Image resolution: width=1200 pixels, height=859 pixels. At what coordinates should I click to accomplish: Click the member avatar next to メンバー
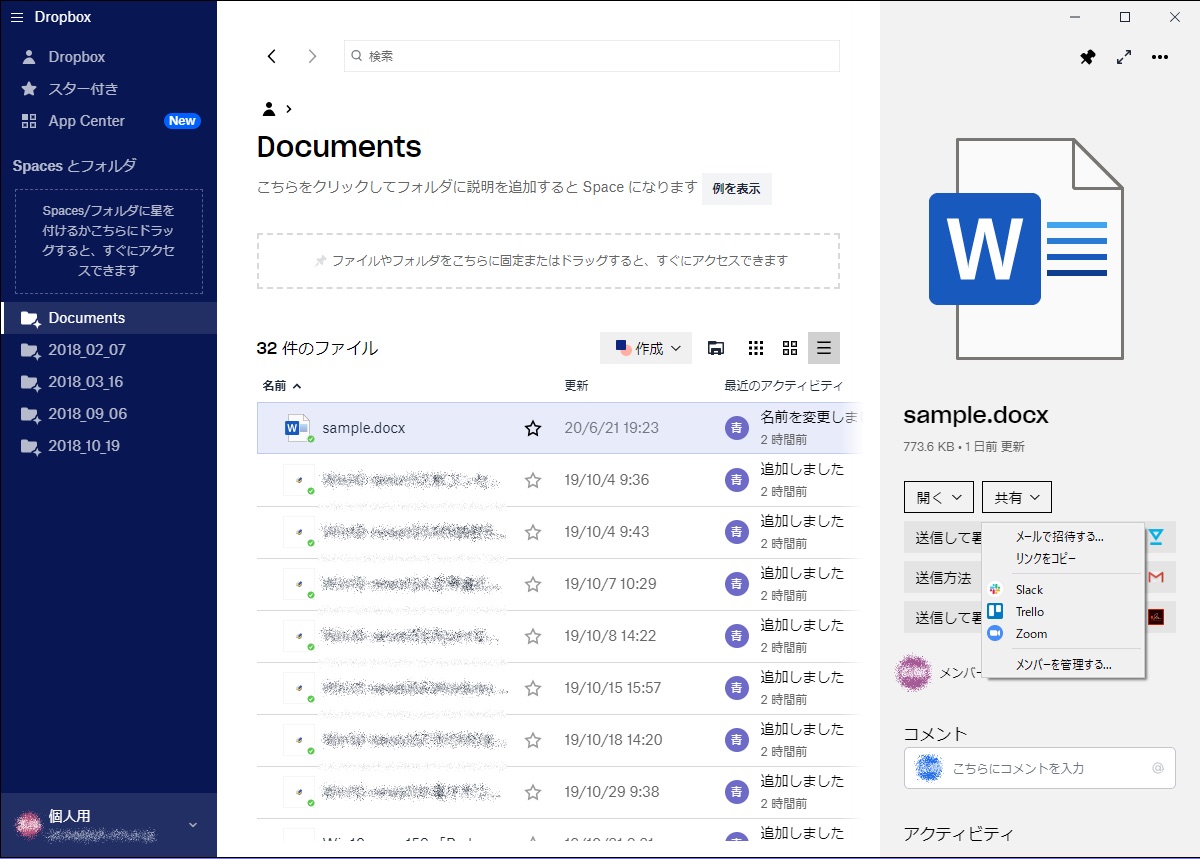913,673
